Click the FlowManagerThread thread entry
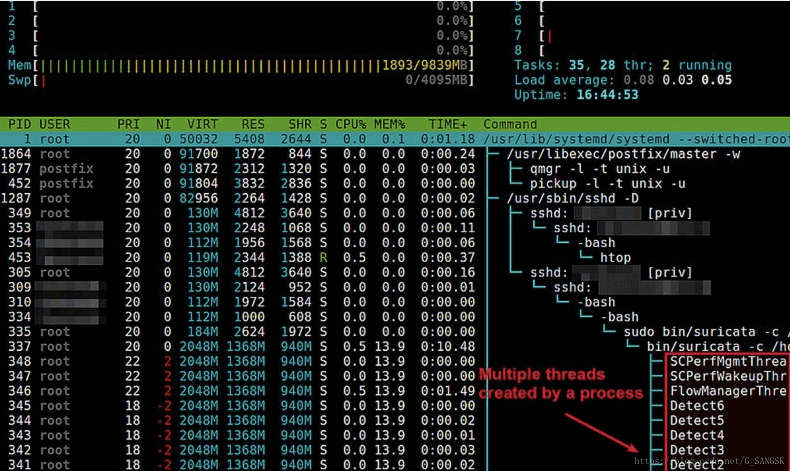Image resolution: width=790 pixels, height=471 pixels. [728, 391]
